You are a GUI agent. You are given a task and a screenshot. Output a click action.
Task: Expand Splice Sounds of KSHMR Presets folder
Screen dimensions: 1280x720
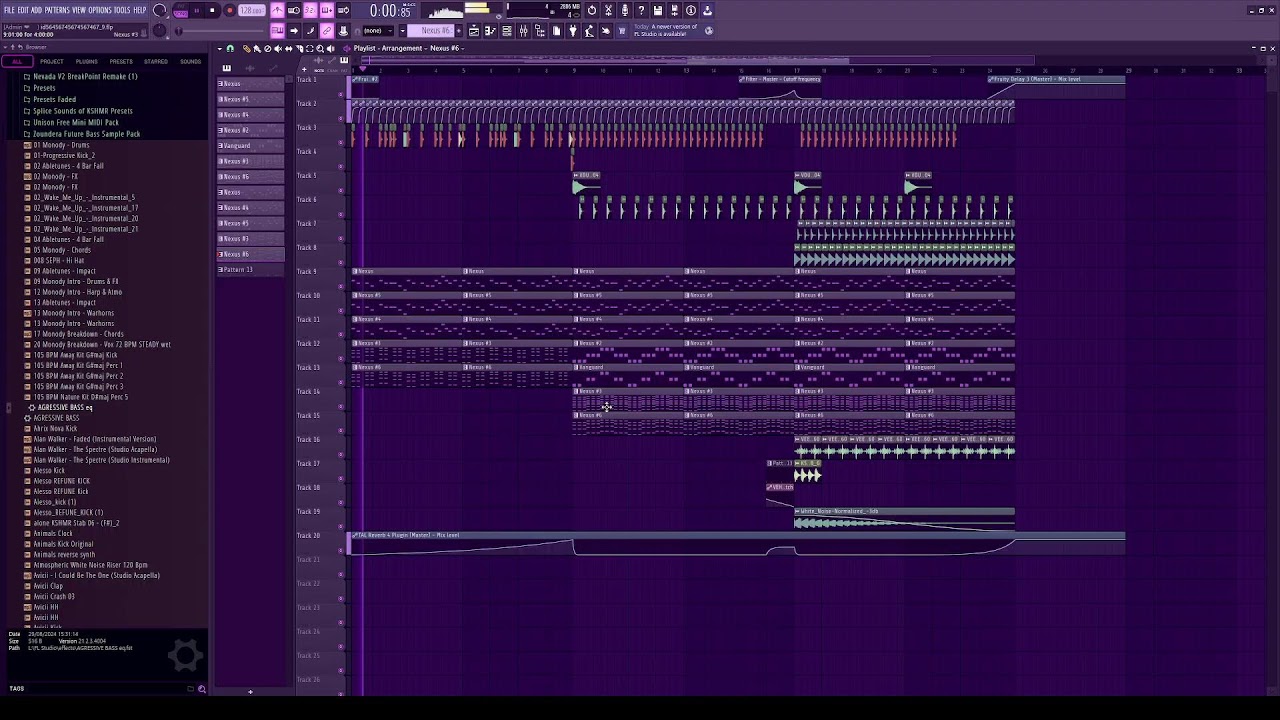[82, 111]
